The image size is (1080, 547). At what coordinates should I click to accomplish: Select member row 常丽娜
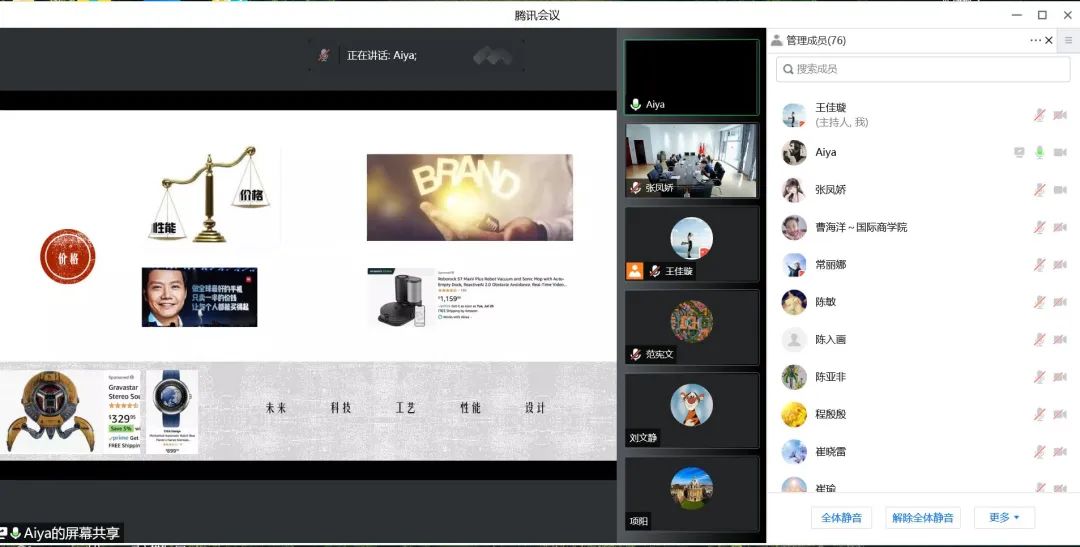tap(923, 265)
